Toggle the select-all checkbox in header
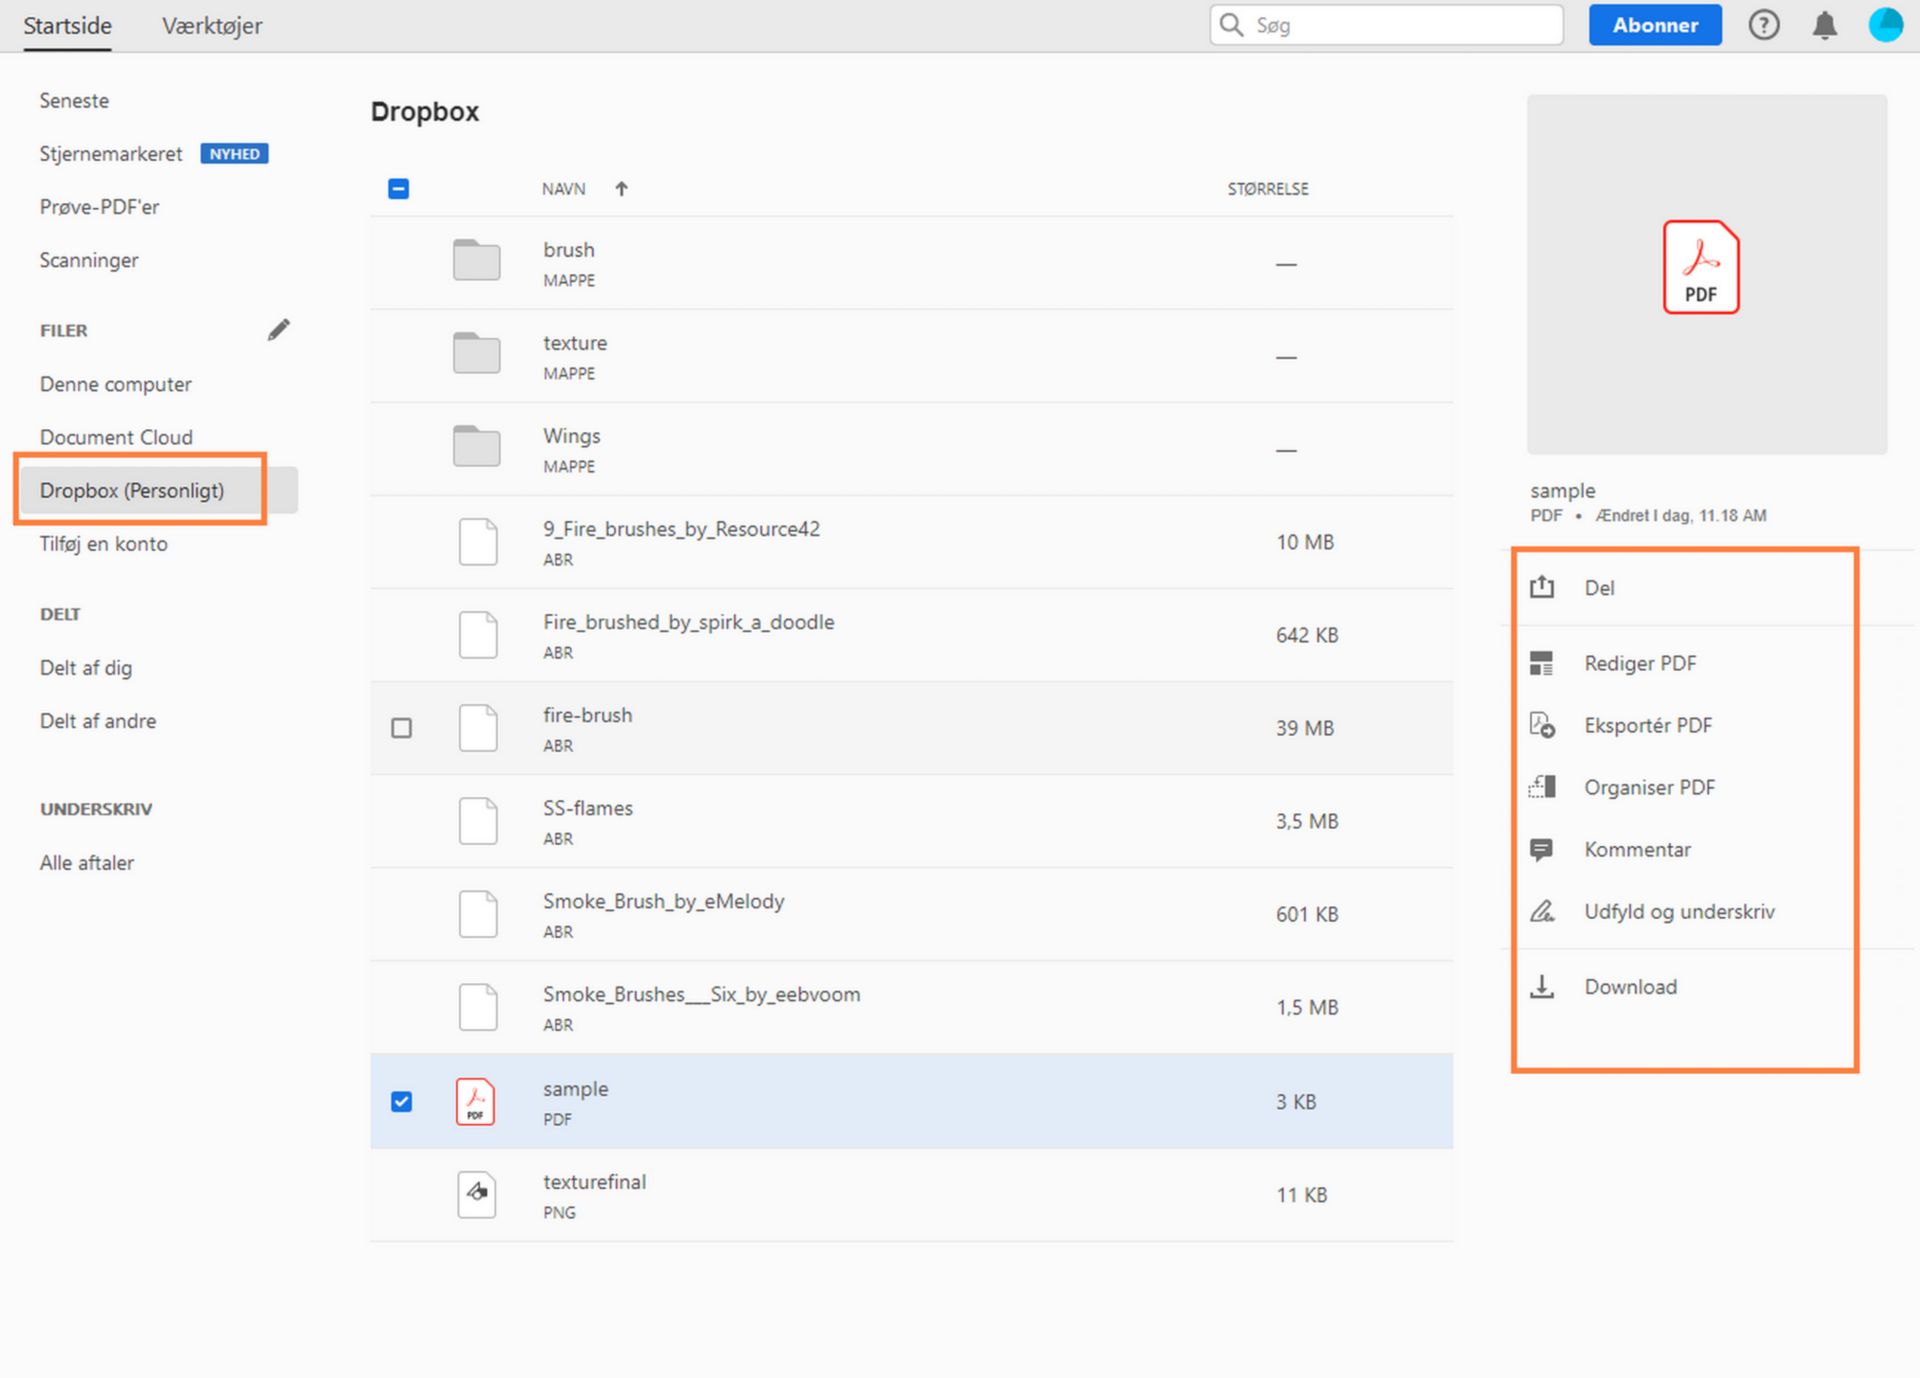This screenshot has height=1378, width=1920. [398, 188]
